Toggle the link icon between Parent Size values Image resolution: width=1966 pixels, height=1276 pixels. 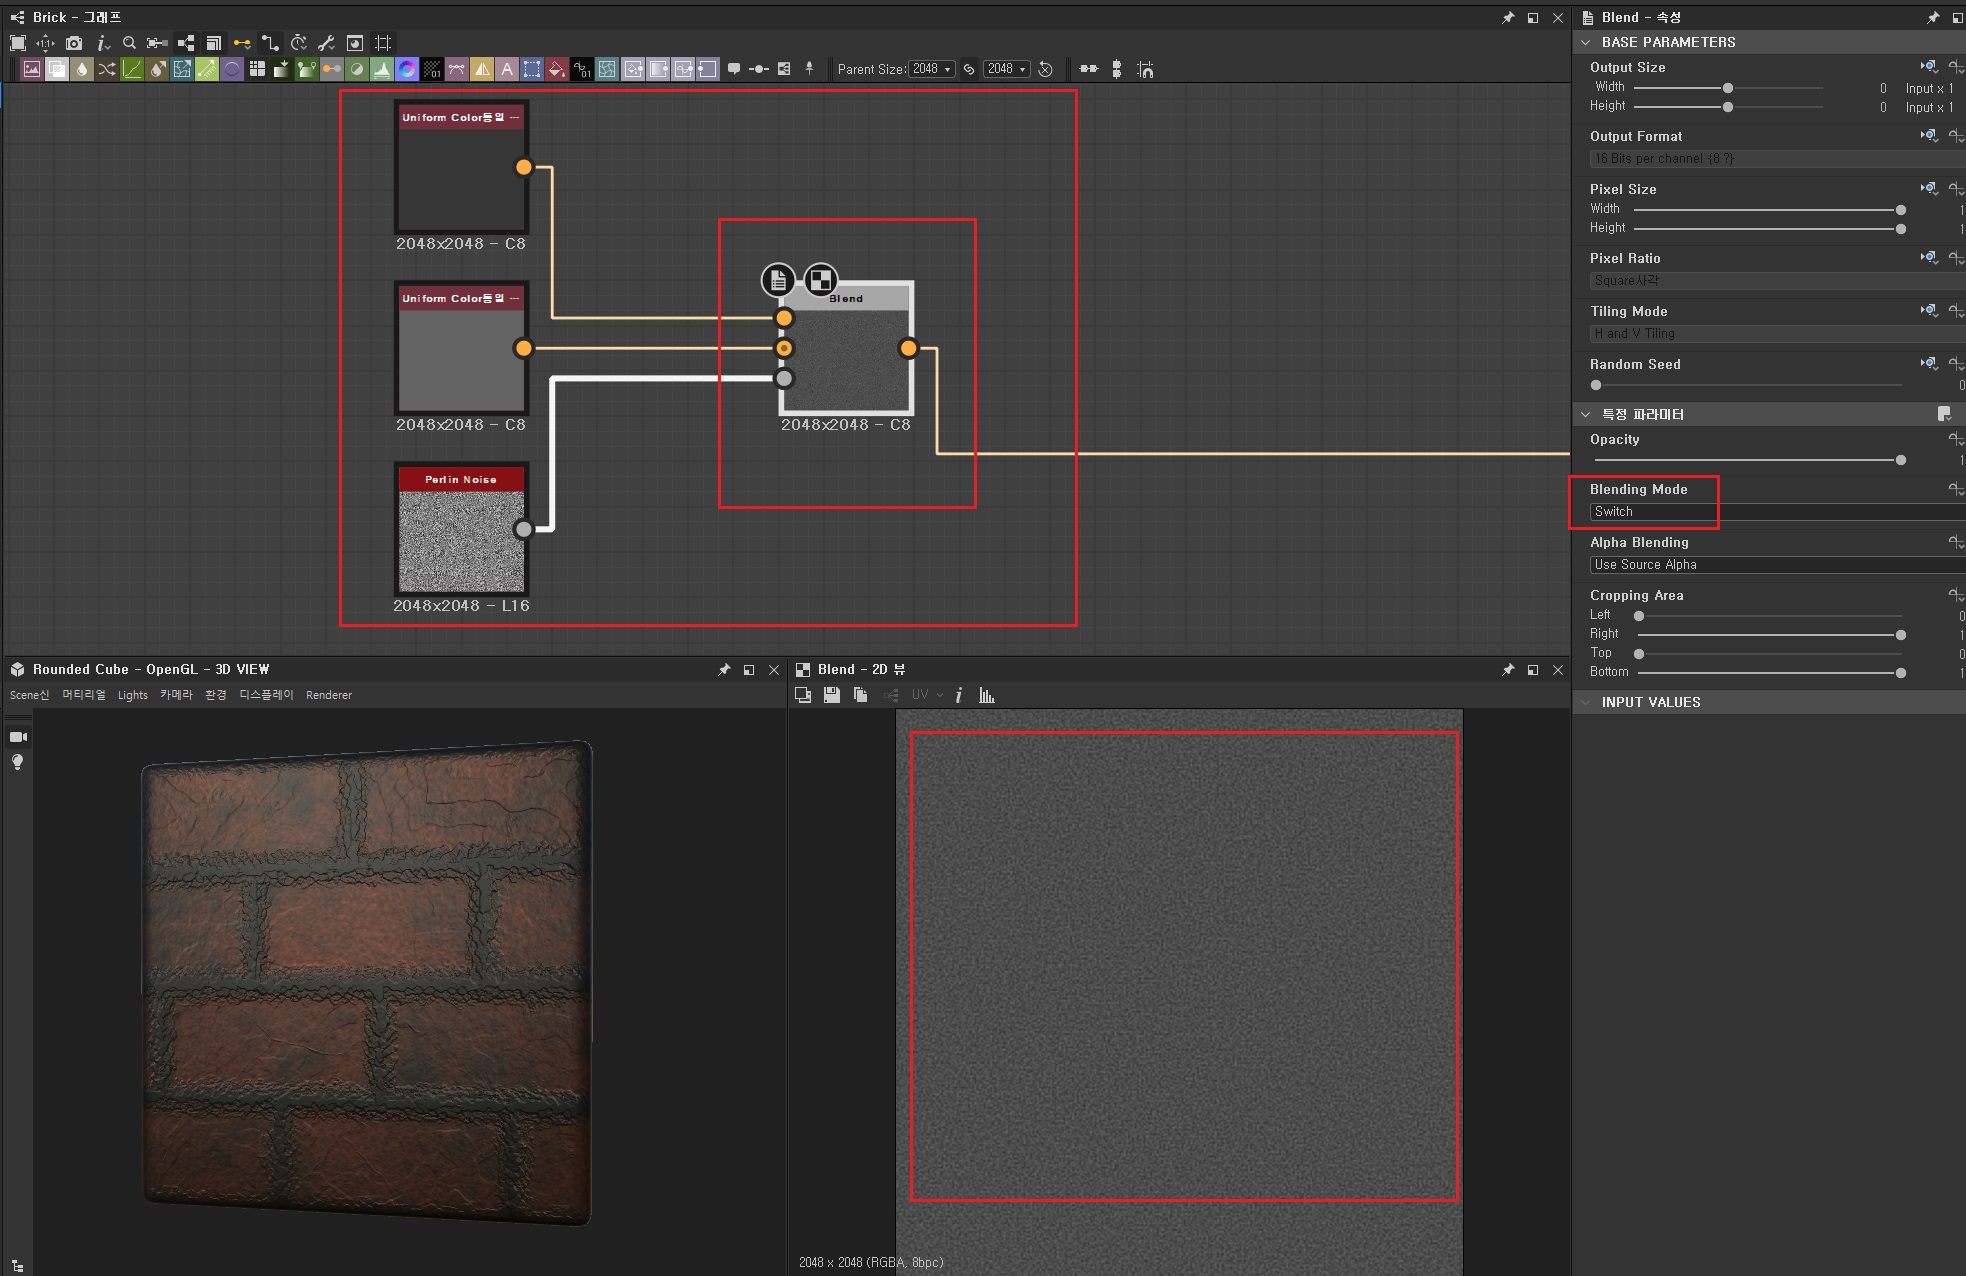point(969,69)
